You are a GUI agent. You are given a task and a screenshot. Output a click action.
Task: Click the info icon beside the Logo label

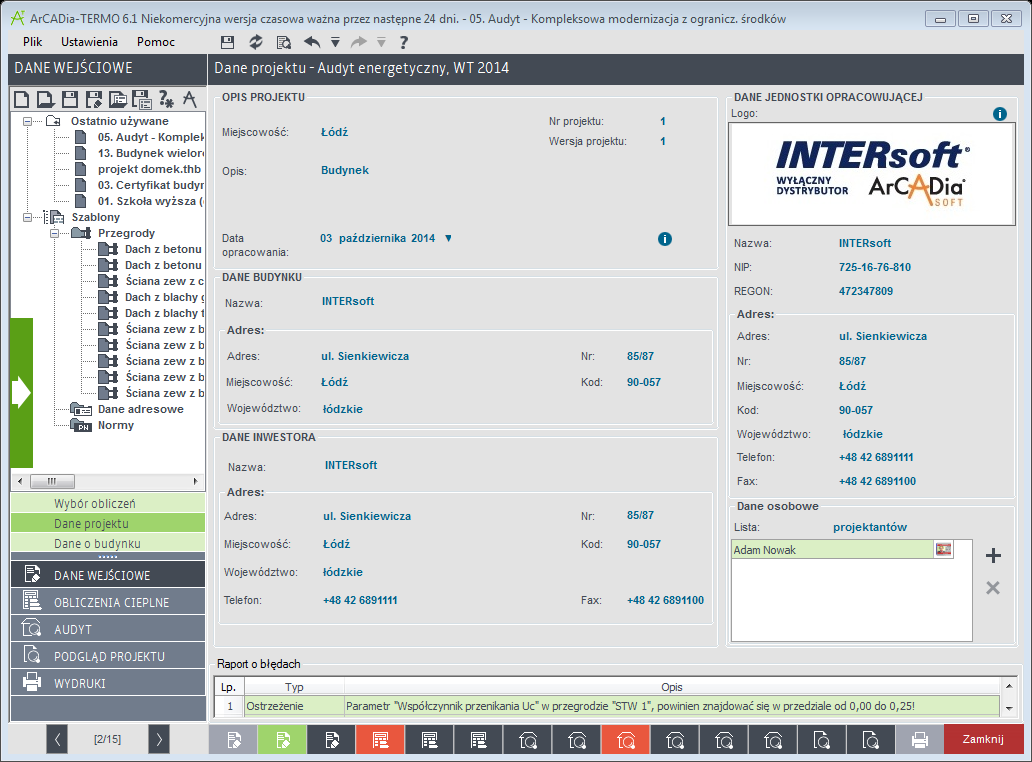tap(999, 114)
